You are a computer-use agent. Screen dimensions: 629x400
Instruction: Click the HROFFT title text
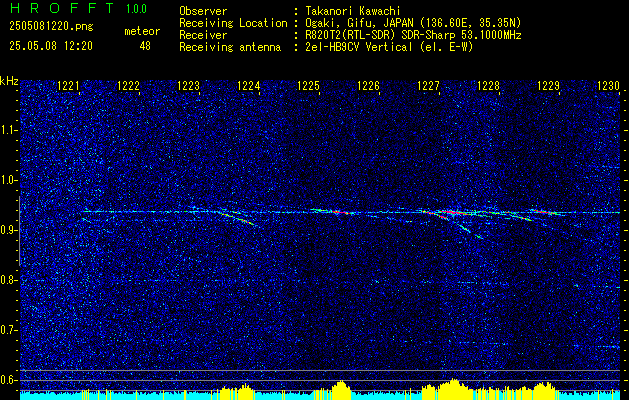pos(62,8)
